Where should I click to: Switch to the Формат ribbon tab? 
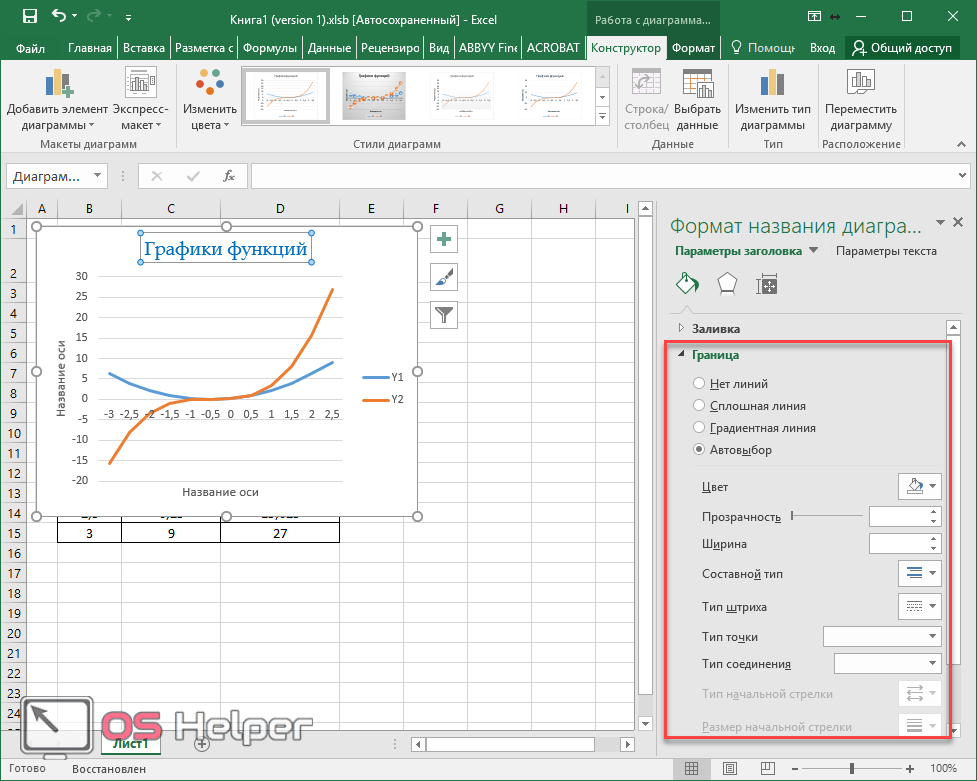tap(693, 48)
